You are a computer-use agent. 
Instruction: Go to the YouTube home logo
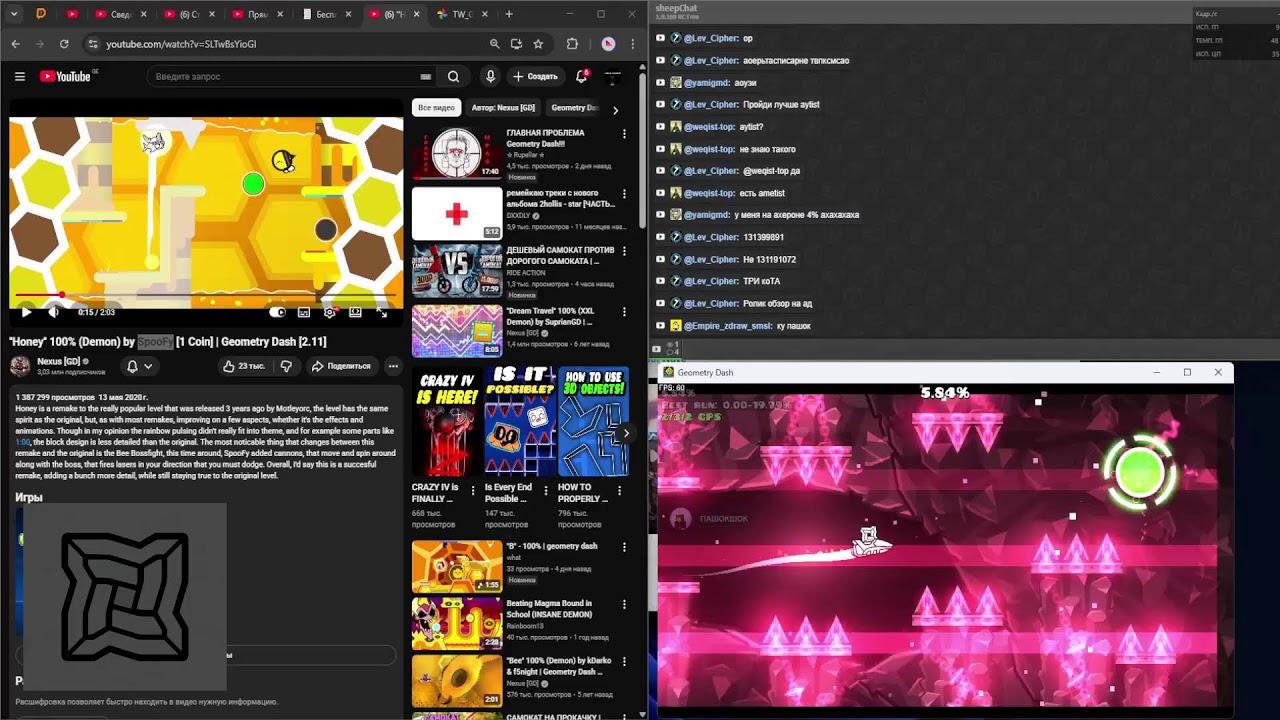click(x=66, y=76)
